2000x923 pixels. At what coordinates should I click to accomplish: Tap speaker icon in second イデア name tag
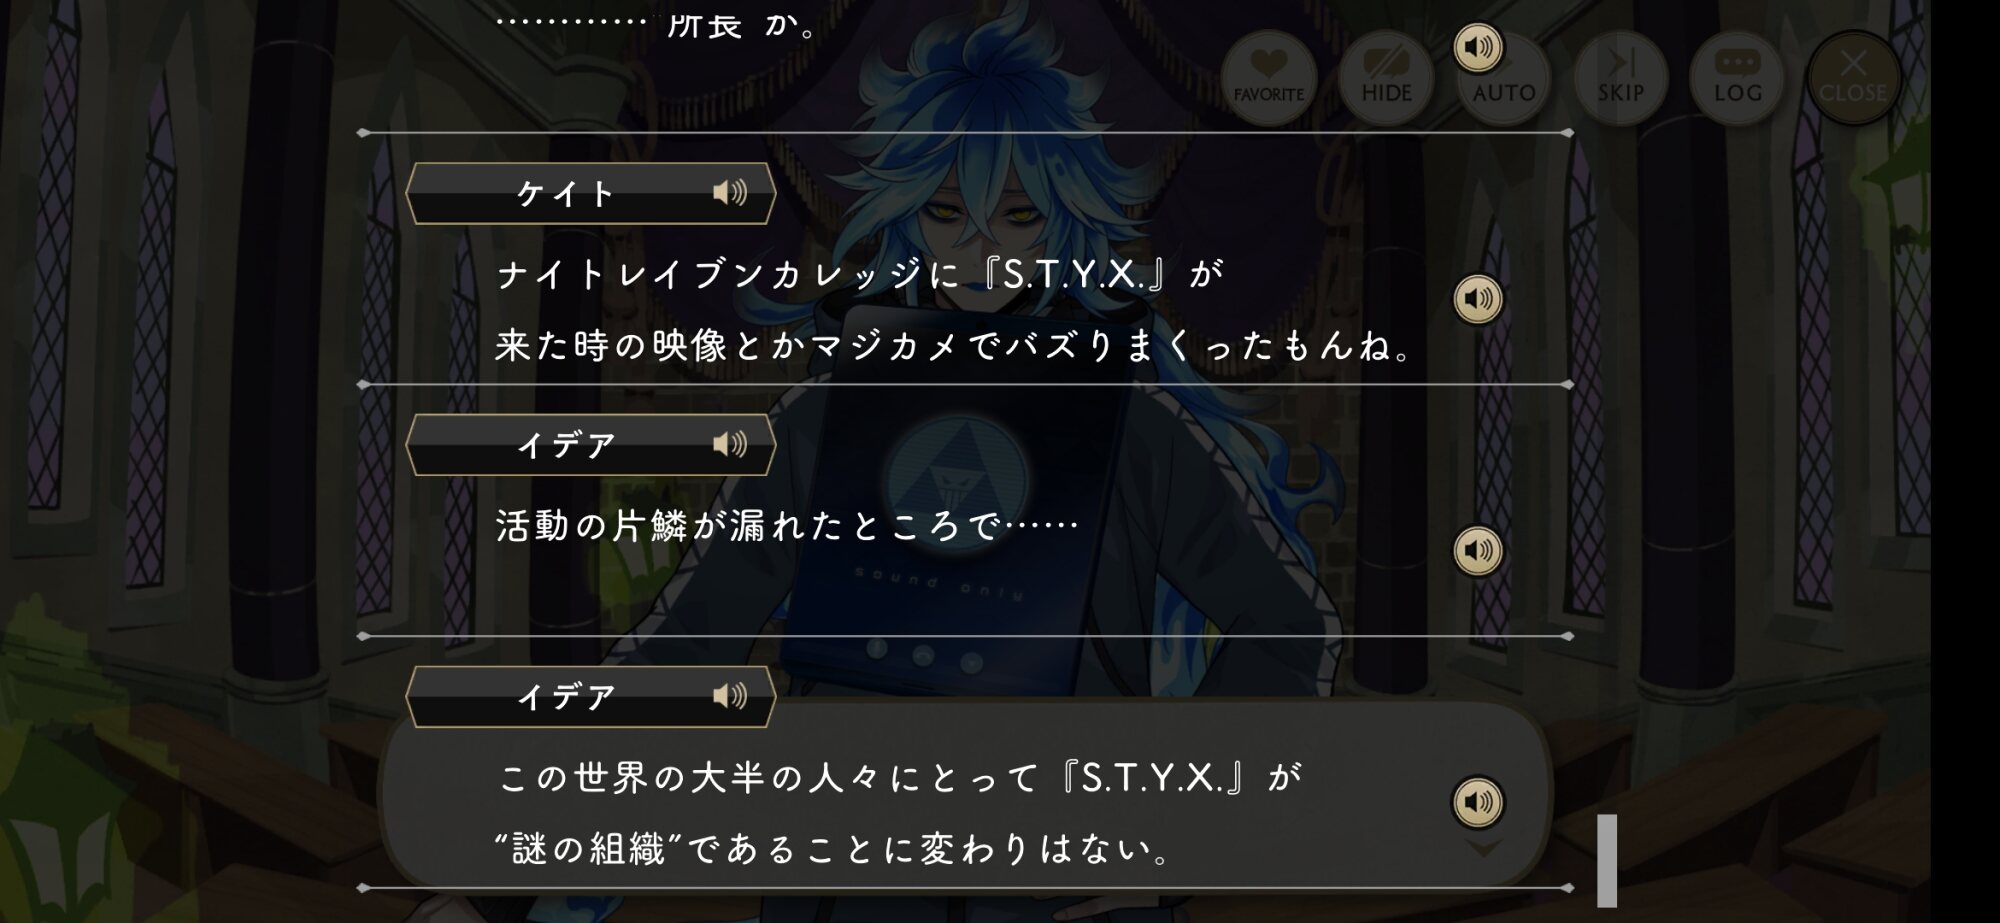point(730,696)
